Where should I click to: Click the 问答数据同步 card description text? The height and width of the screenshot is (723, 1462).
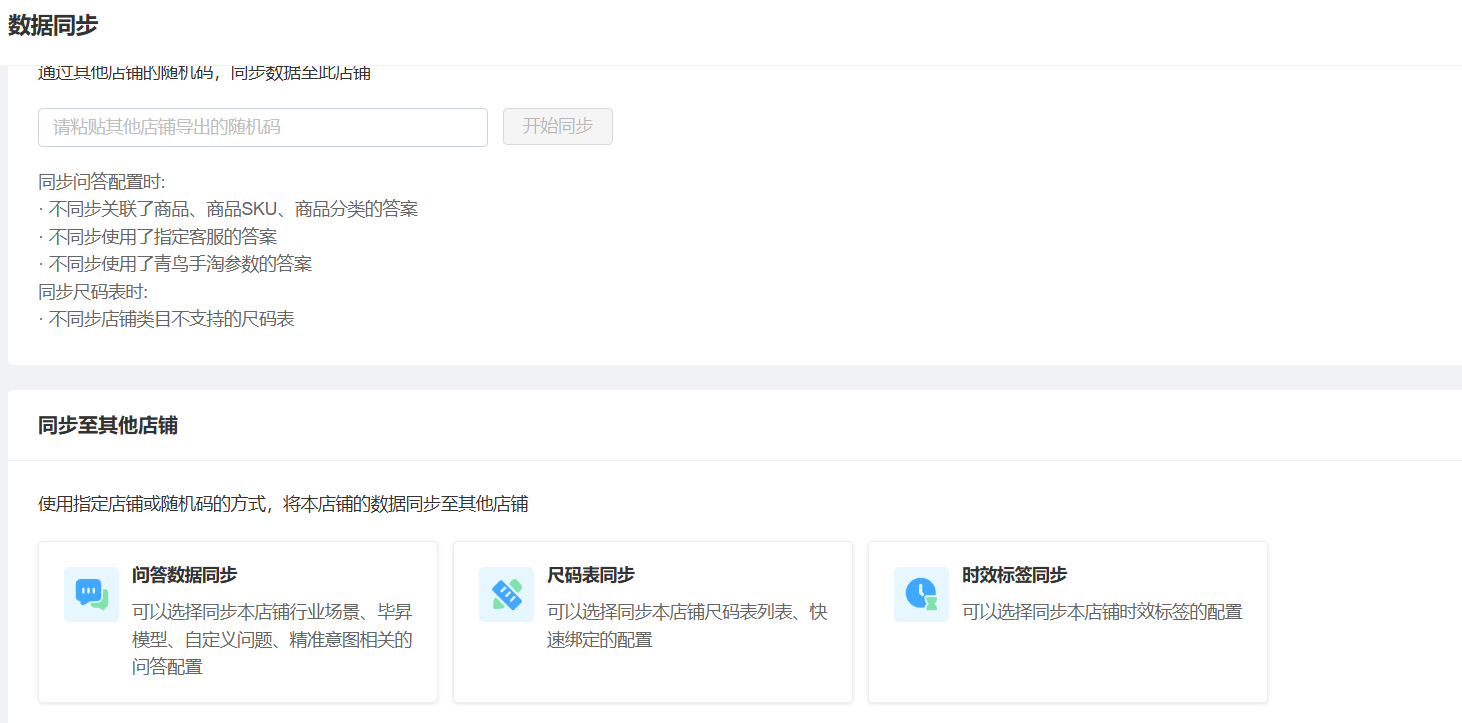tap(272, 639)
